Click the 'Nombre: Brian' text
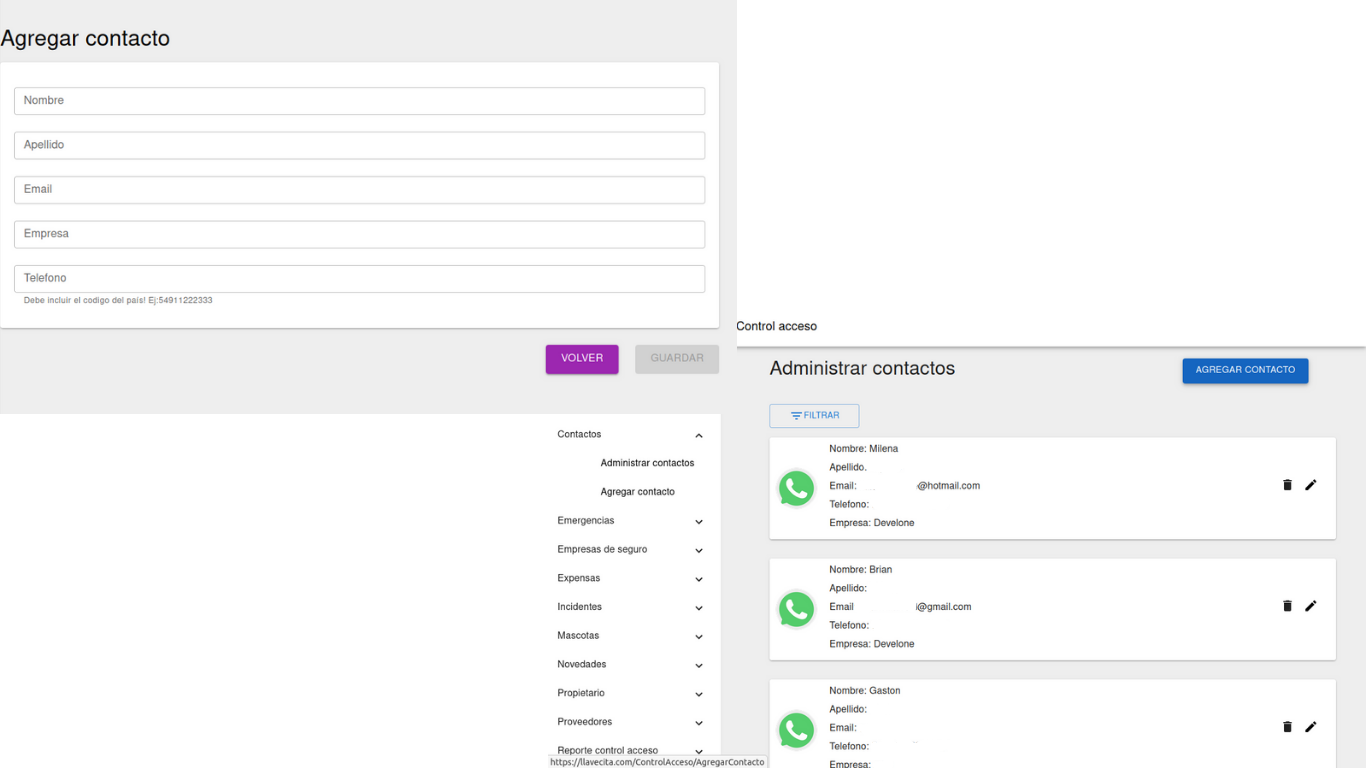Viewport: 1366px width, 768px height. pyautogui.click(x=860, y=570)
